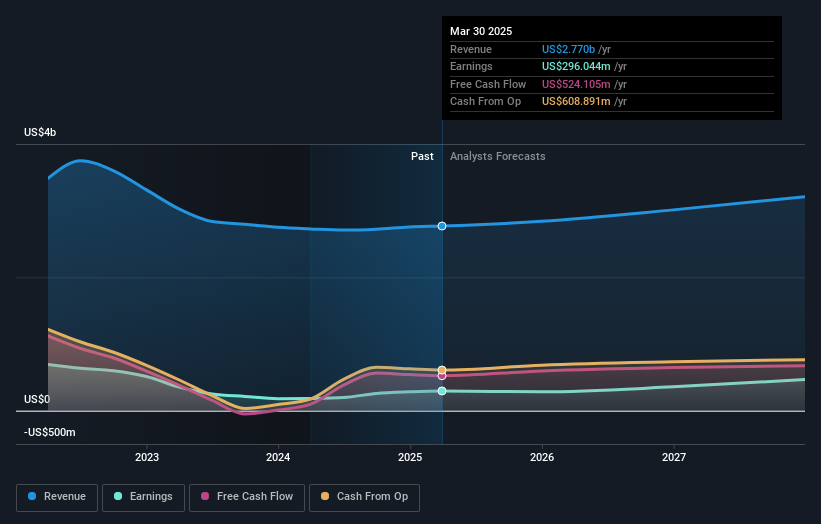Click the US$524.105m free cash flow value
Screen dimensions: 821x524
pyautogui.click(x=576, y=84)
